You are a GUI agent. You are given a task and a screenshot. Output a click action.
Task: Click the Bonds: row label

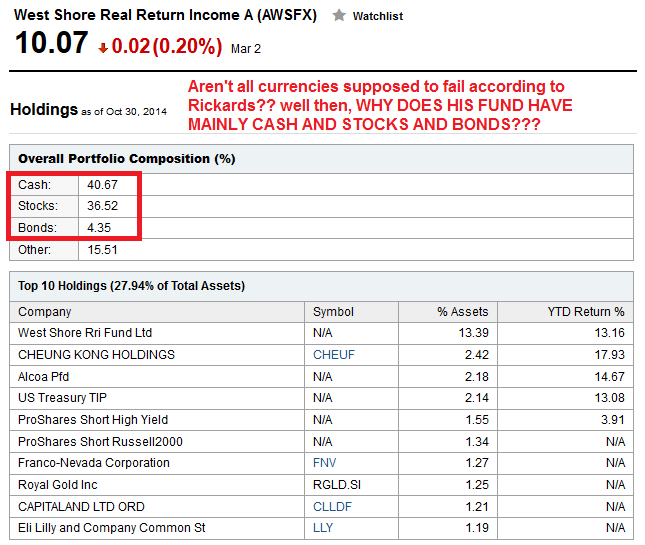(x=37, y=227)
